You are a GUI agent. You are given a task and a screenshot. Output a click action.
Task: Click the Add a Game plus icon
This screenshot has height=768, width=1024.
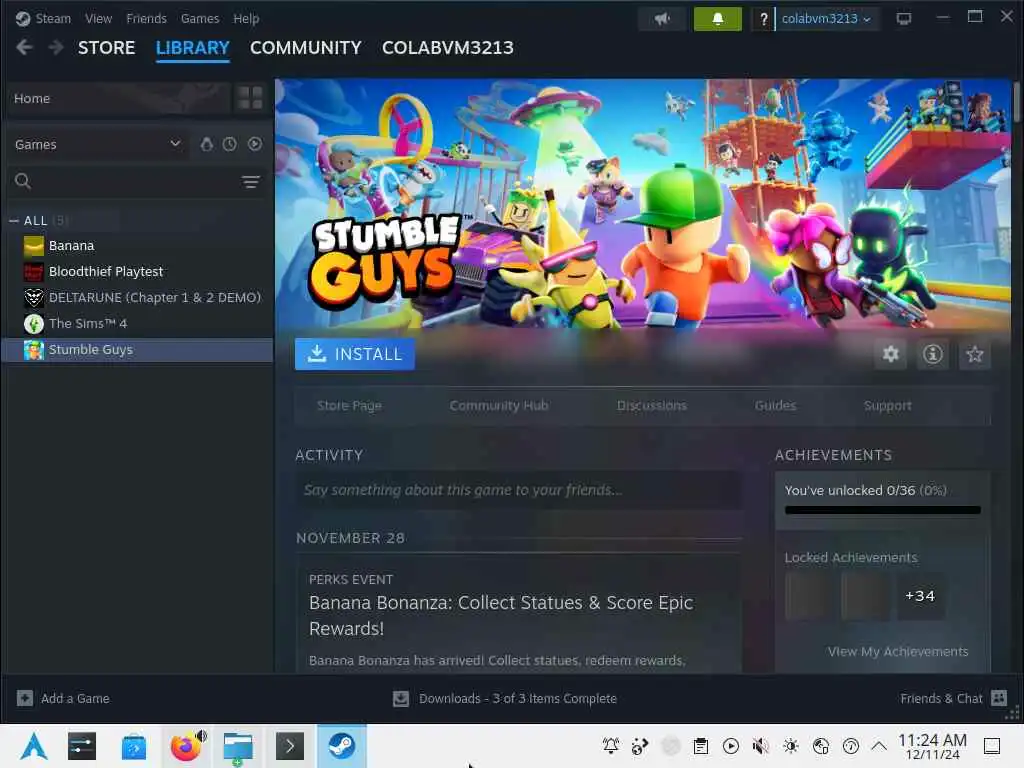[x=25, y=698]
